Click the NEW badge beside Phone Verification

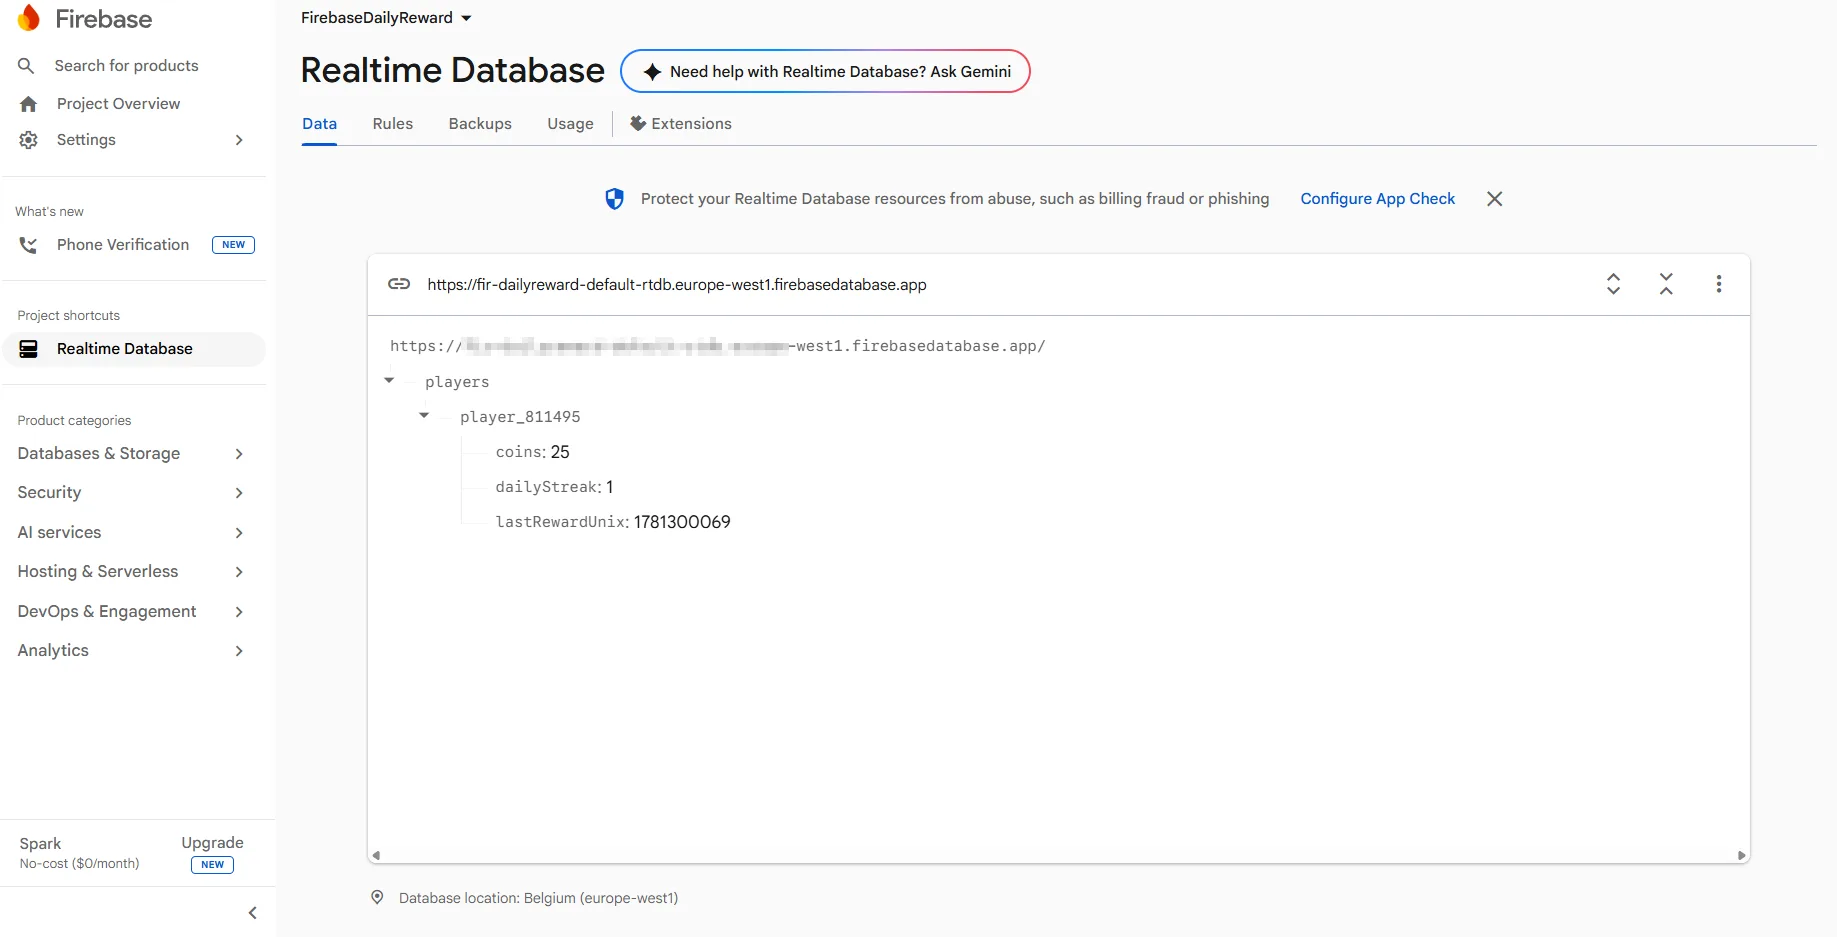tap(233, 245)
